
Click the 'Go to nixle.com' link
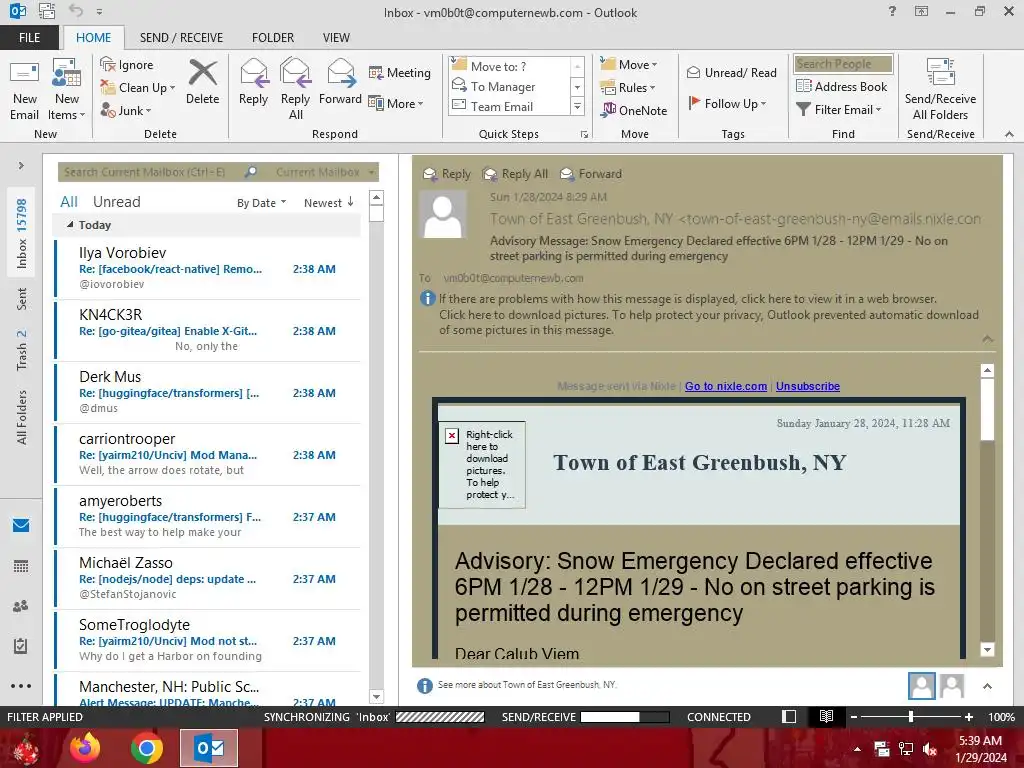tap(726, 386)
